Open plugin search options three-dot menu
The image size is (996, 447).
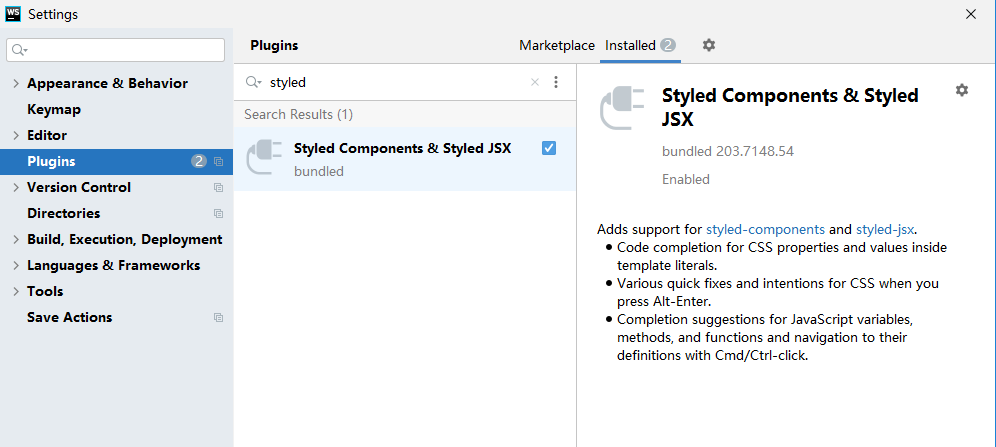556,82
